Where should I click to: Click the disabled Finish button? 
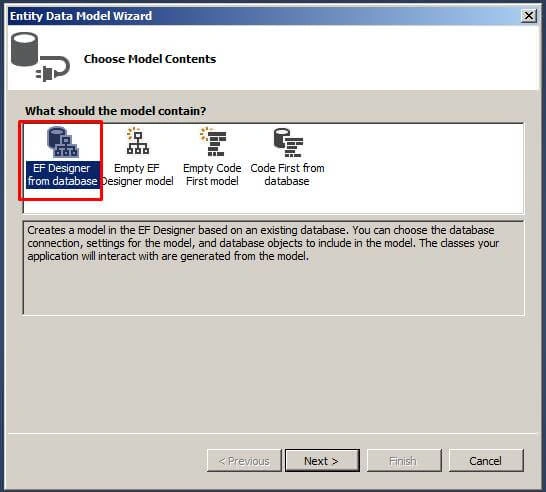click(x=404, y=461)
